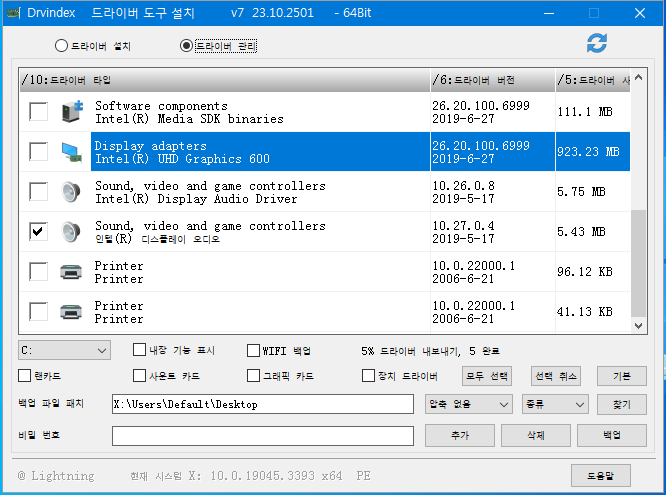Select the Intel(R) UHD Graphics 600 row
The image size is (666, 495).
pos(325,152)
